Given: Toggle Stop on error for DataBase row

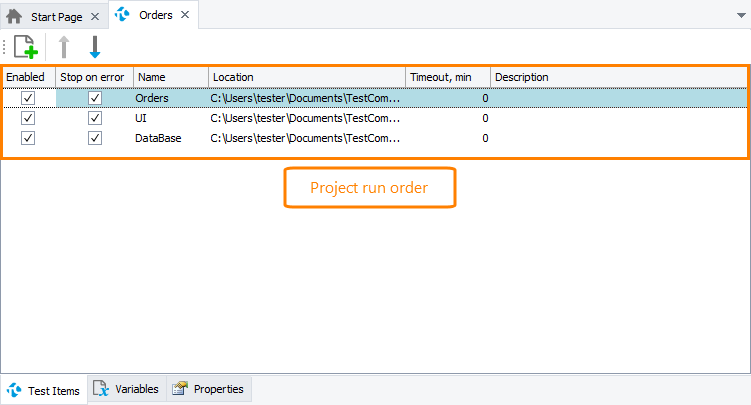Looking at the screenshot, I should (95, 138).
